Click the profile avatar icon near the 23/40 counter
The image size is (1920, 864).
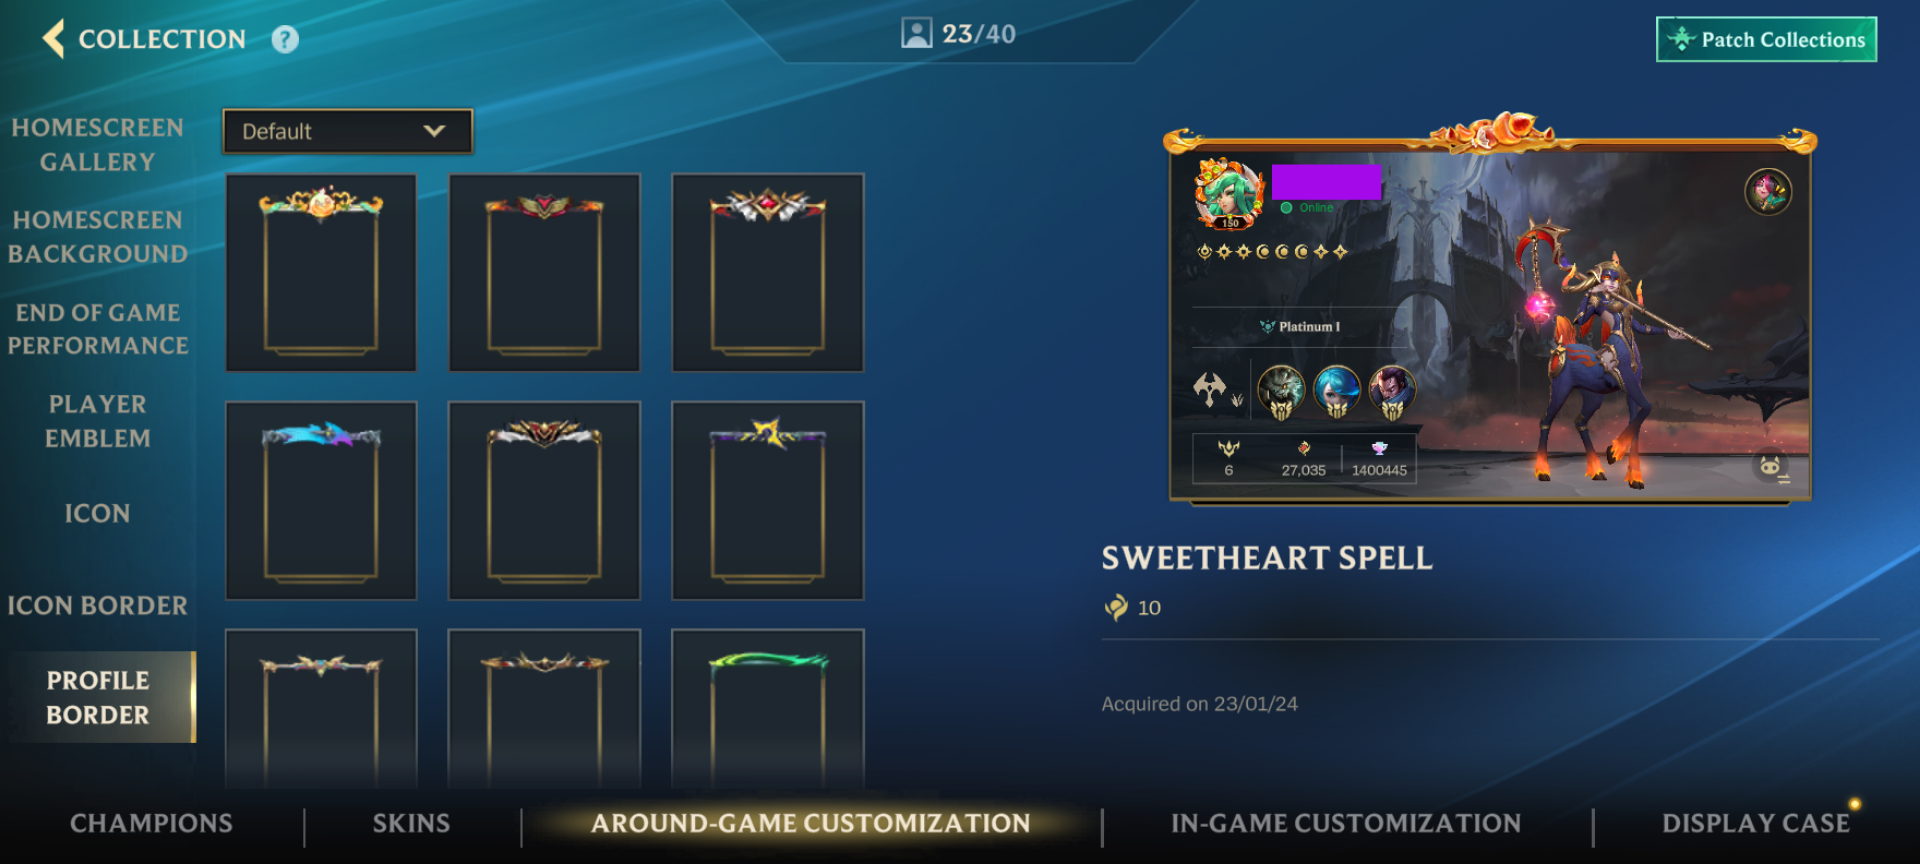click(916, 34)
